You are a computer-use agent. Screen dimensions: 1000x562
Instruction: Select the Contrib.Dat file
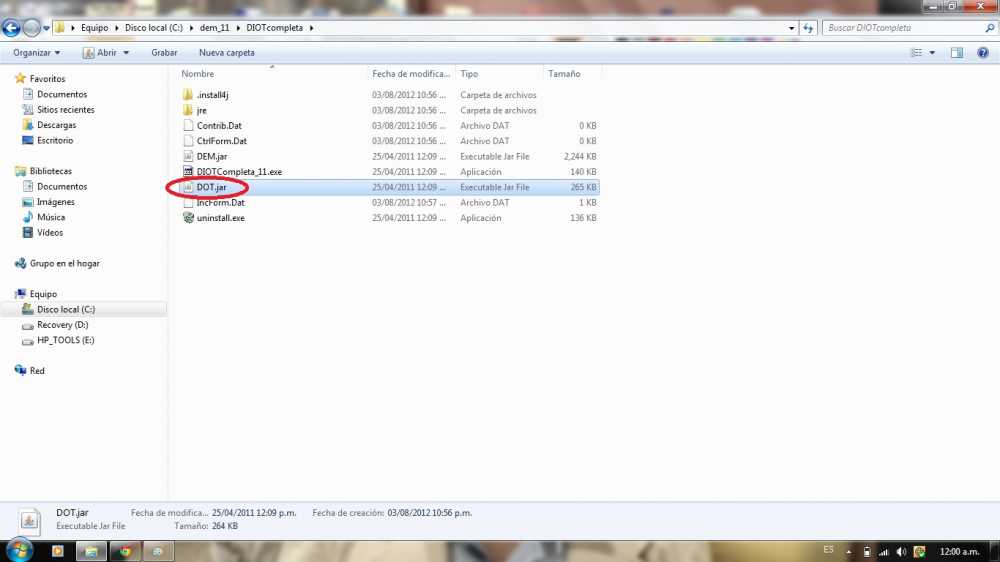coord(219,126)
